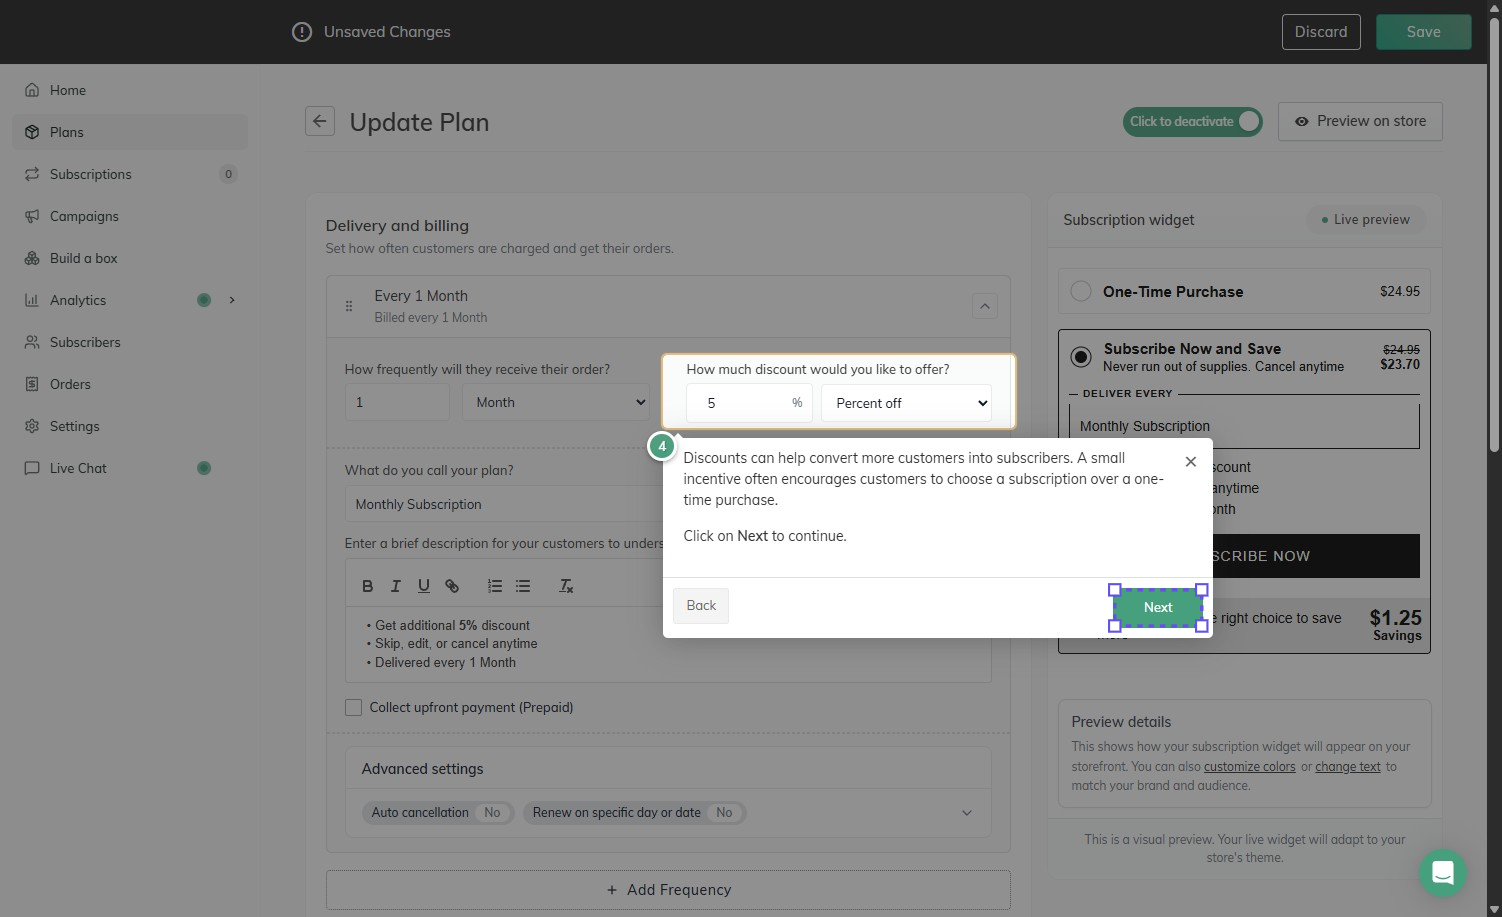Click Add Frequency button
Viewport: 1502px width, 917px height.
[x=668, y=890]
